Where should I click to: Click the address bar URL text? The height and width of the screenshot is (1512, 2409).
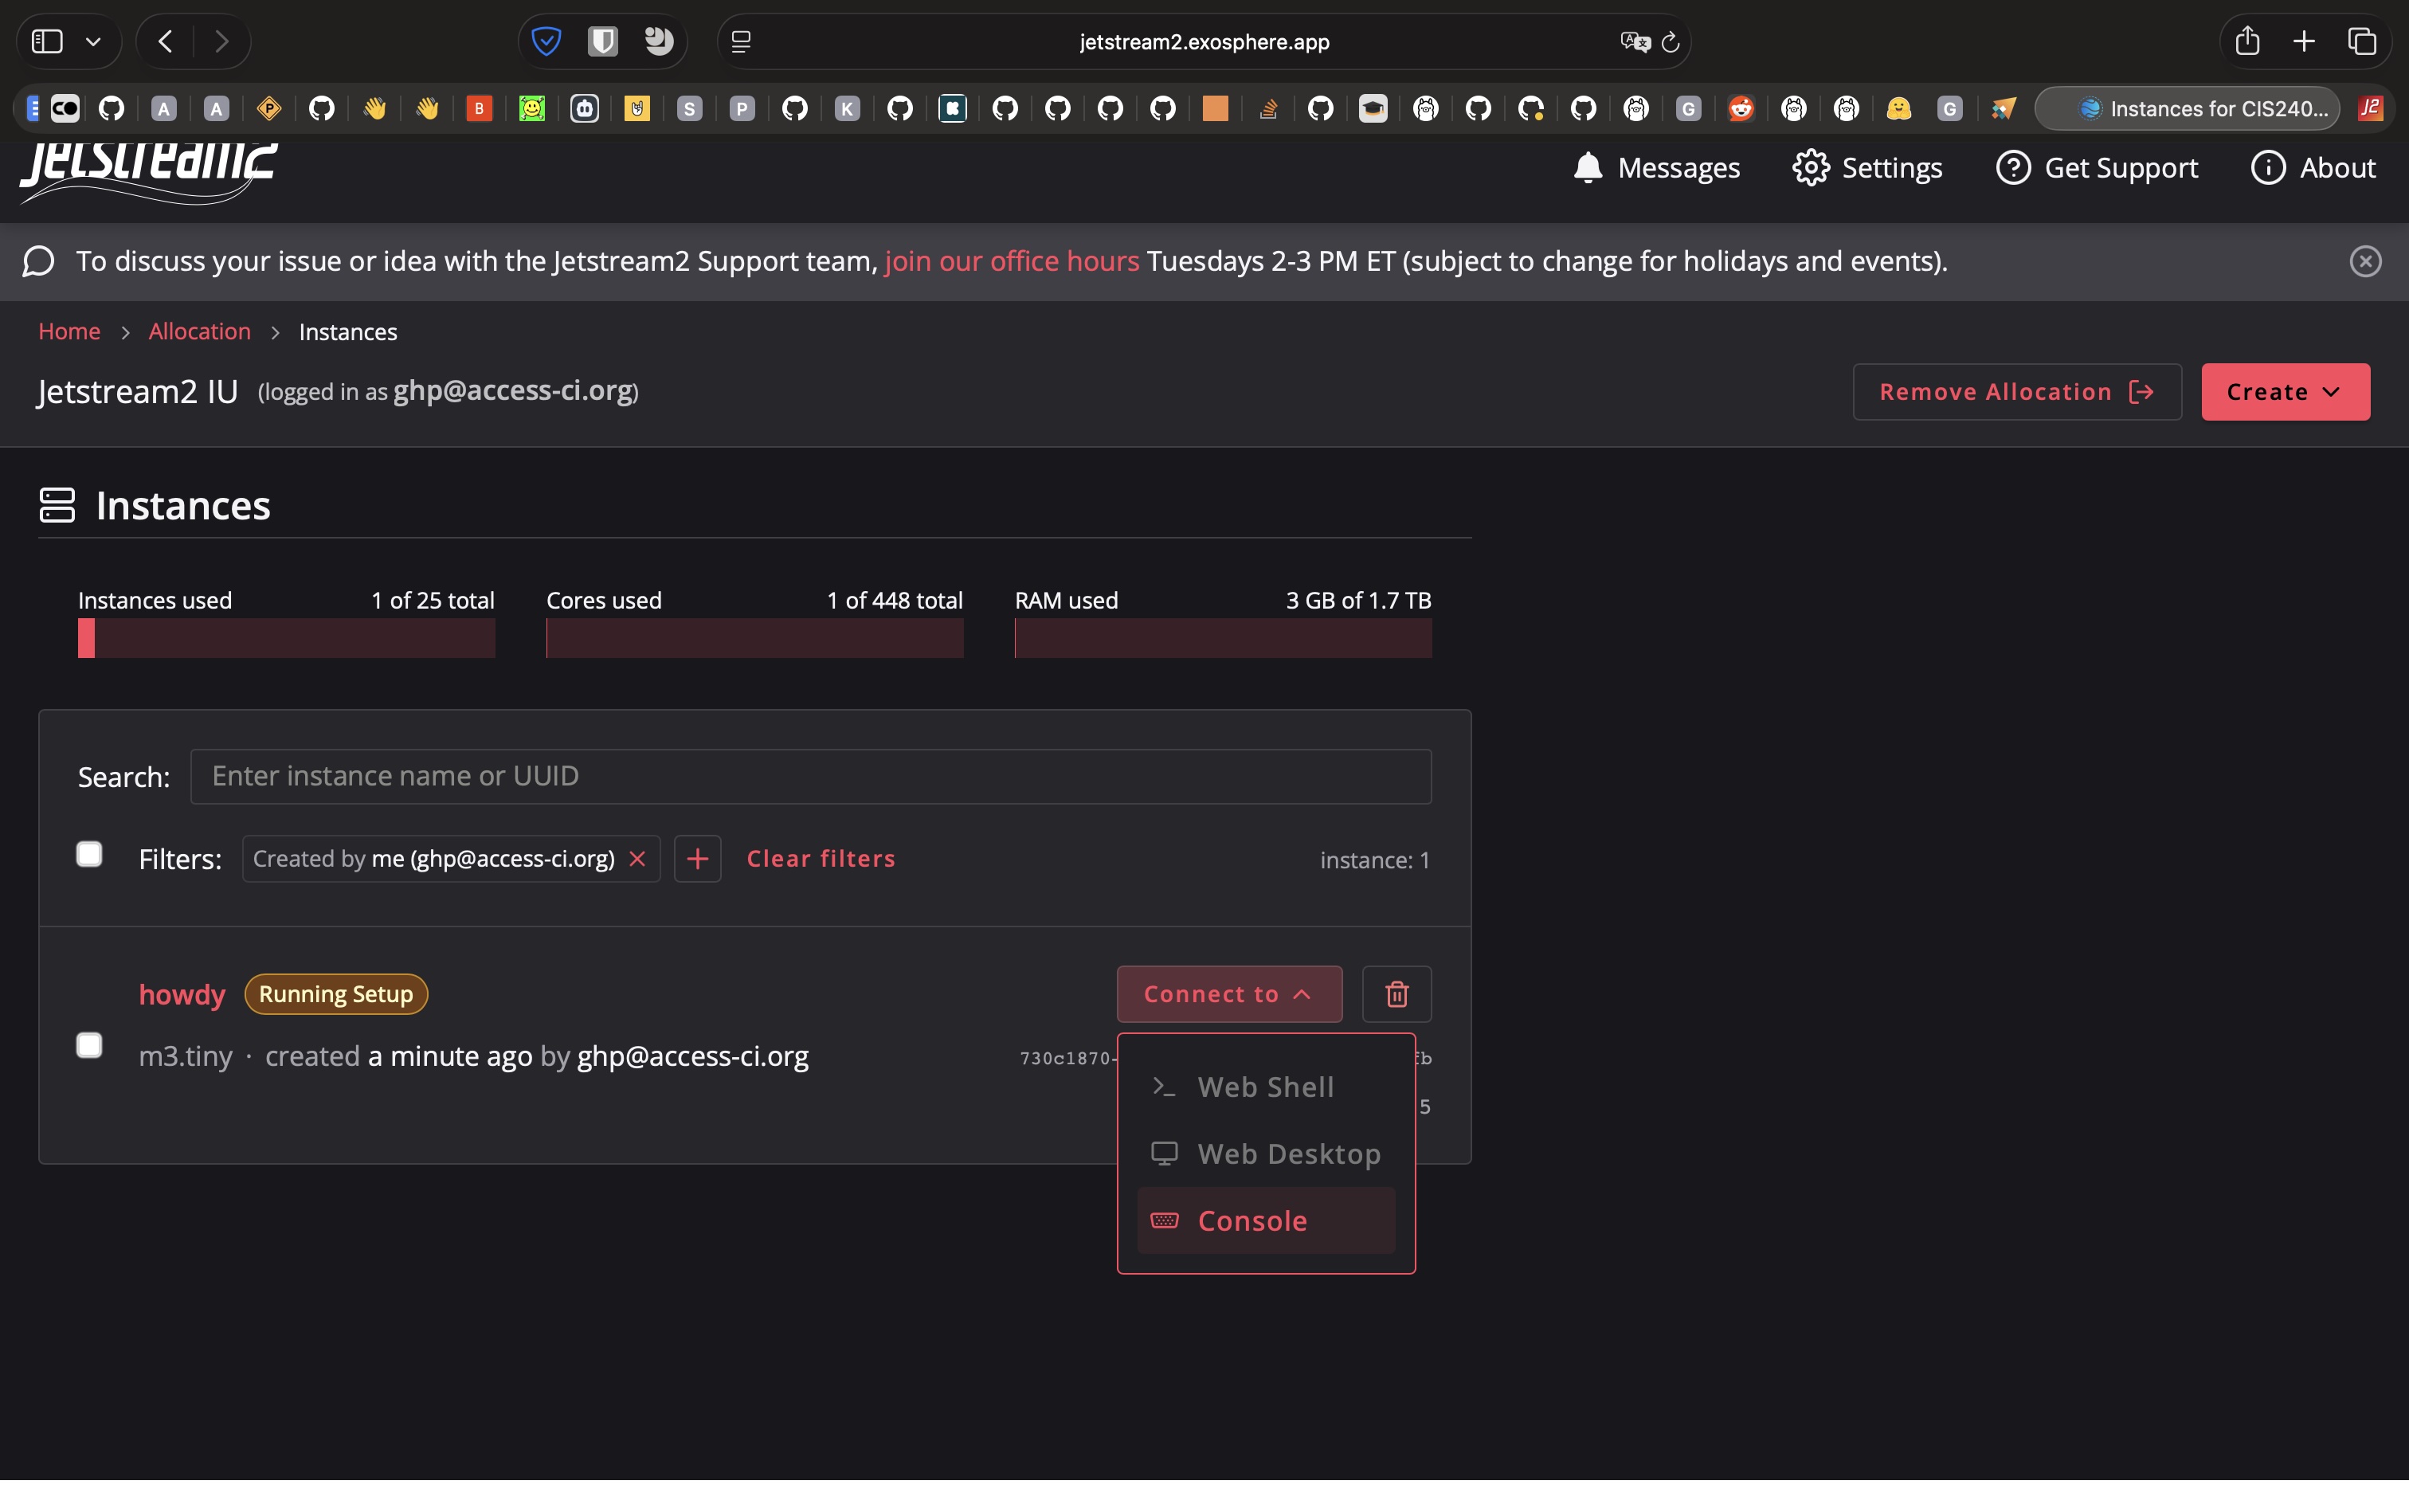tap(1204, 41)
